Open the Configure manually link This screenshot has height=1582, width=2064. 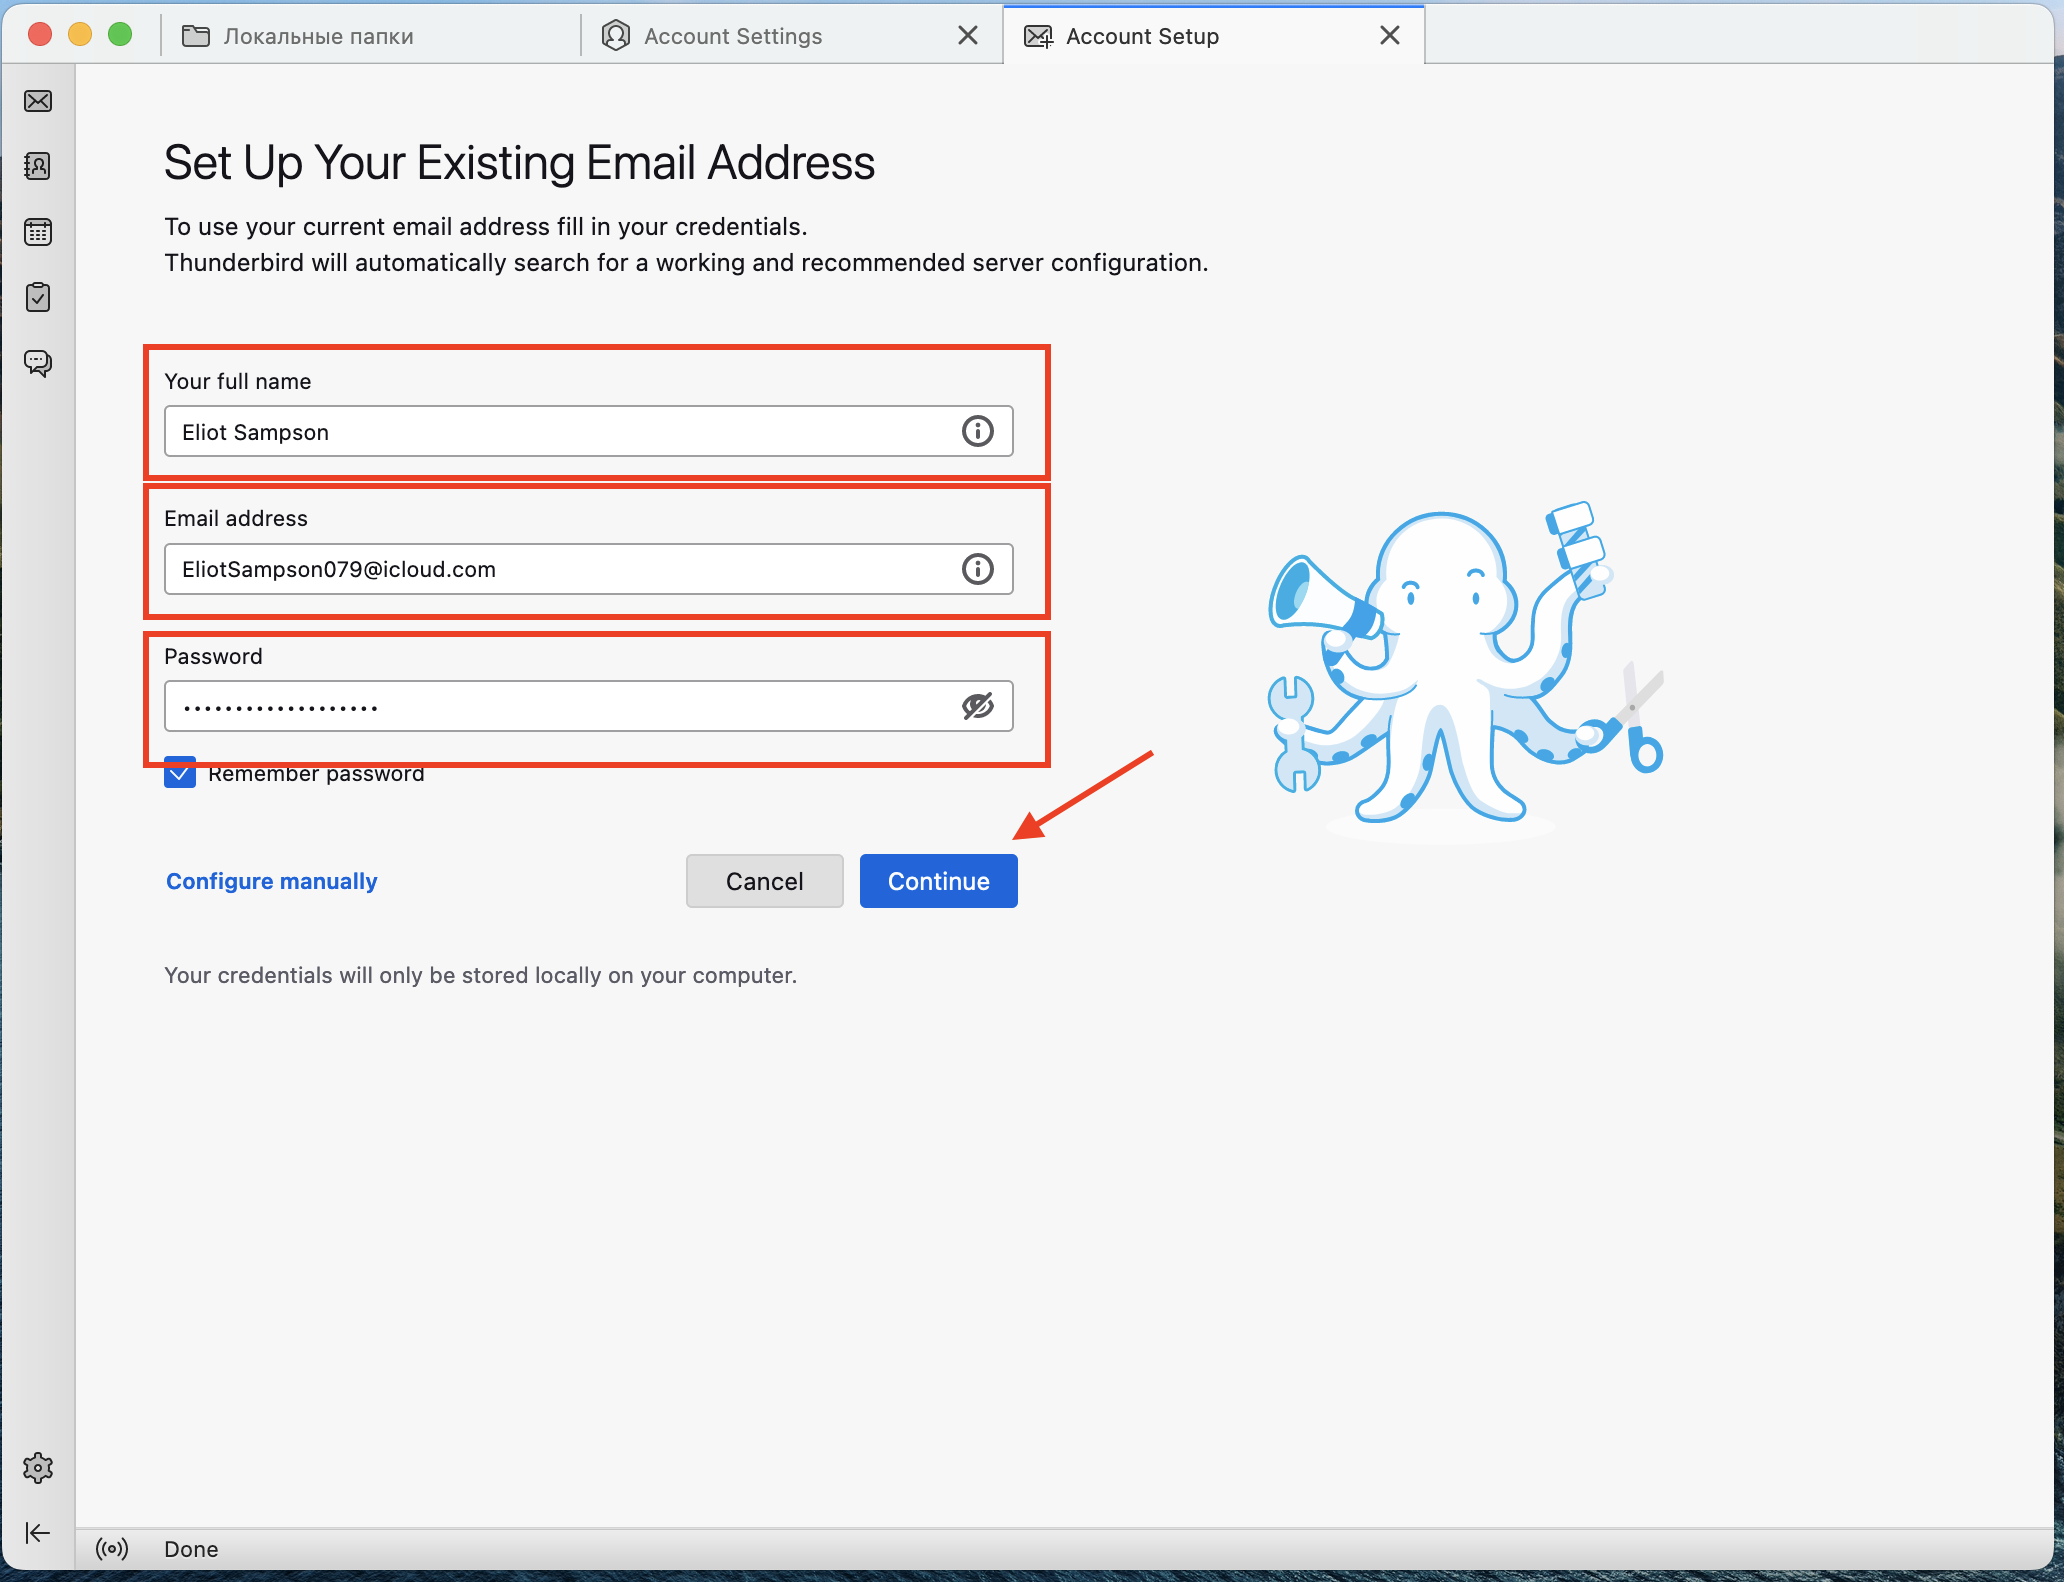[x=271, y=881]
